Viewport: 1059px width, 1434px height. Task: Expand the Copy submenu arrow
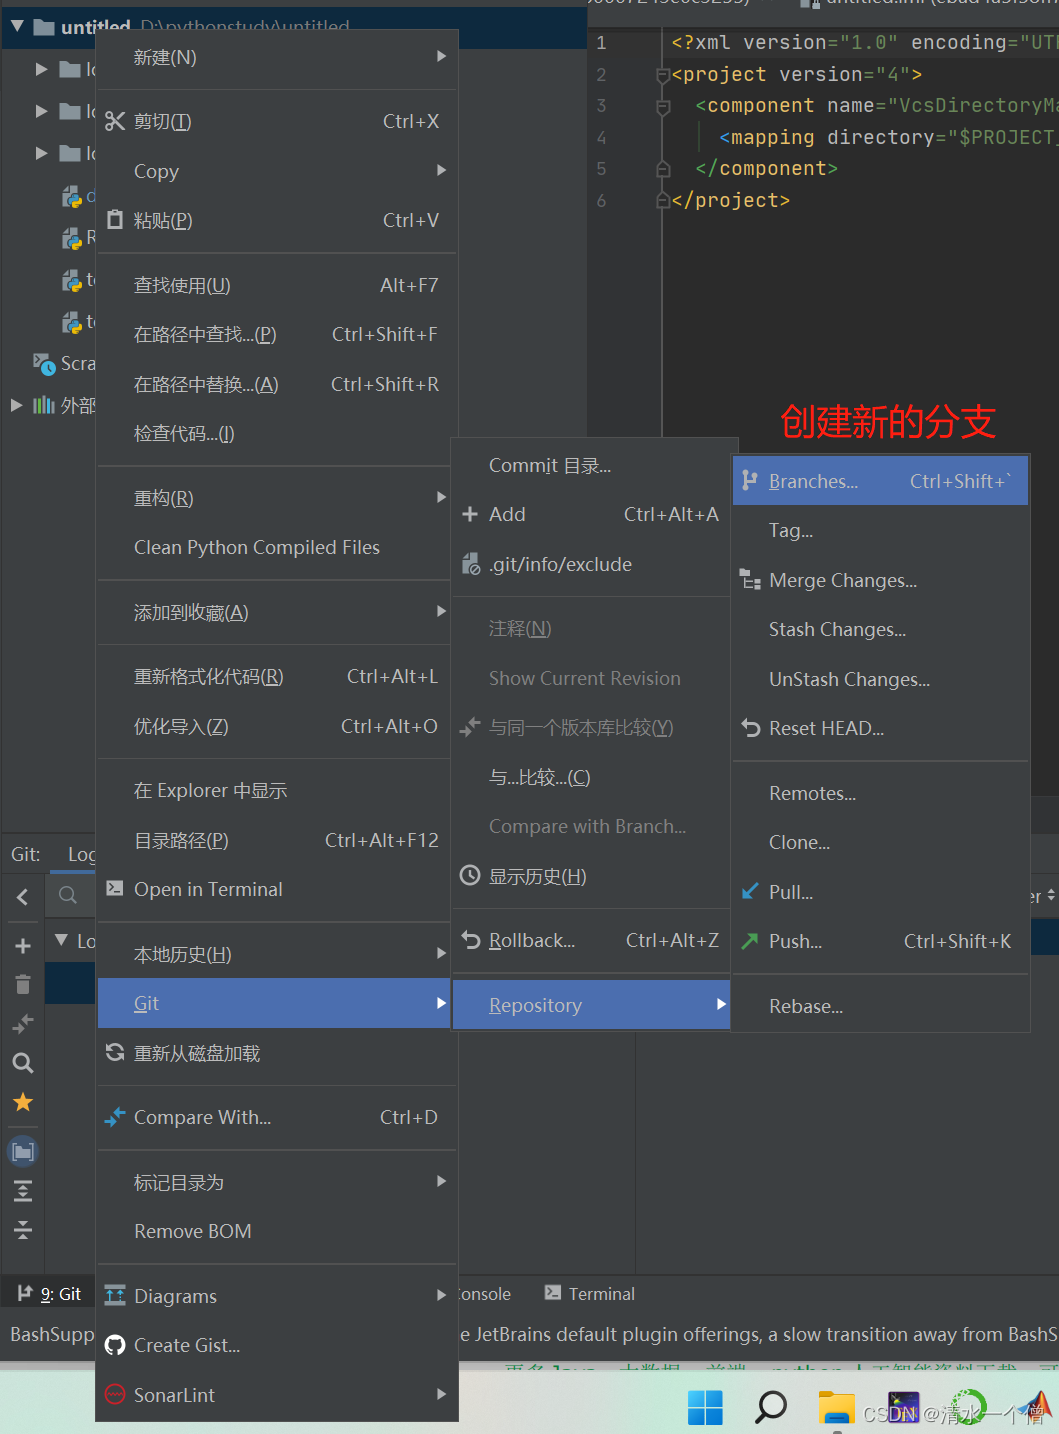point(441,170)
